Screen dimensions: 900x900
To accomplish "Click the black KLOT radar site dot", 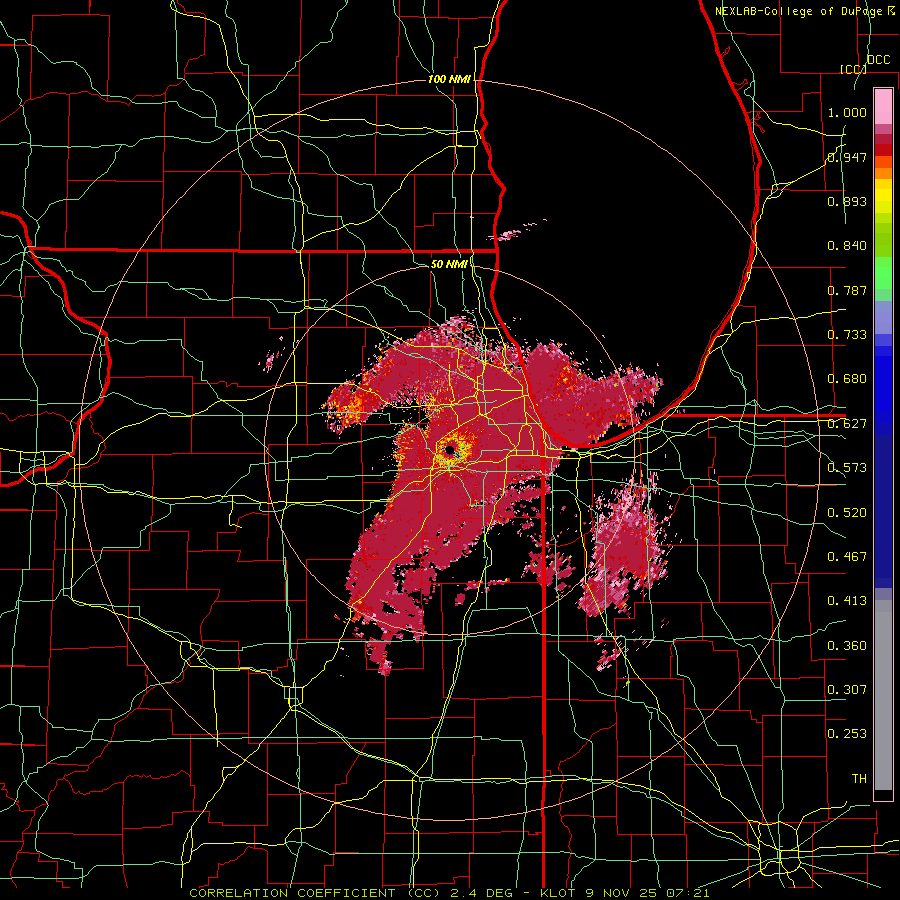I will click(451, 449).
